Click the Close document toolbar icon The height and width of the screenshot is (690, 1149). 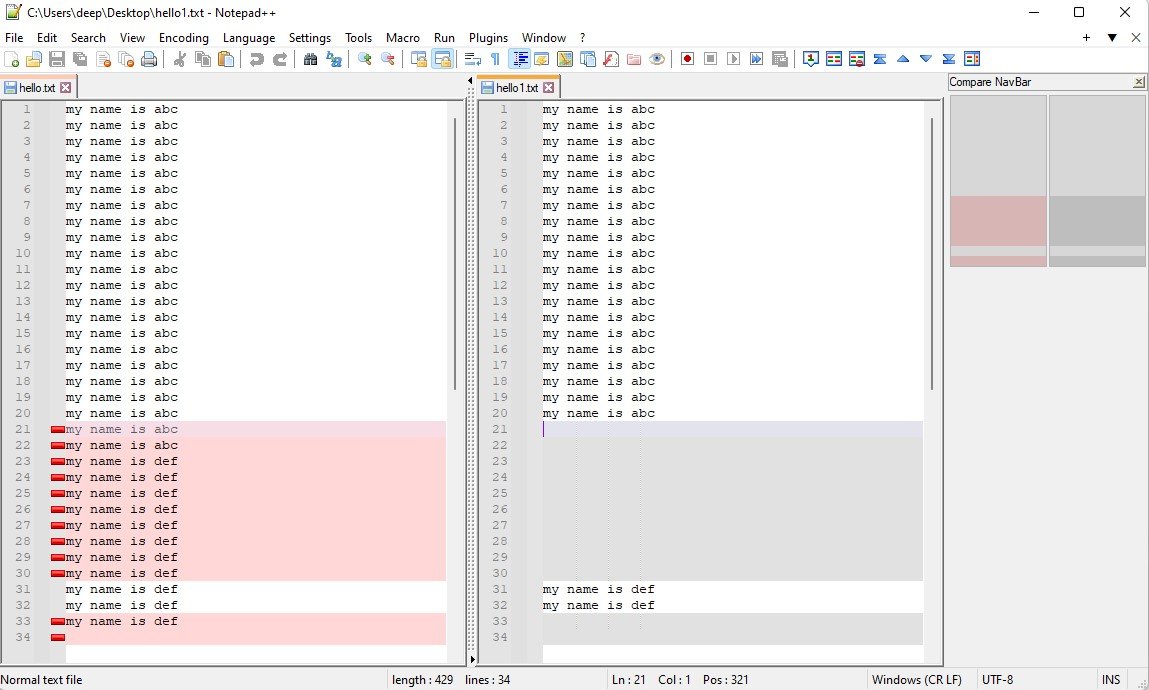(103, 59)
